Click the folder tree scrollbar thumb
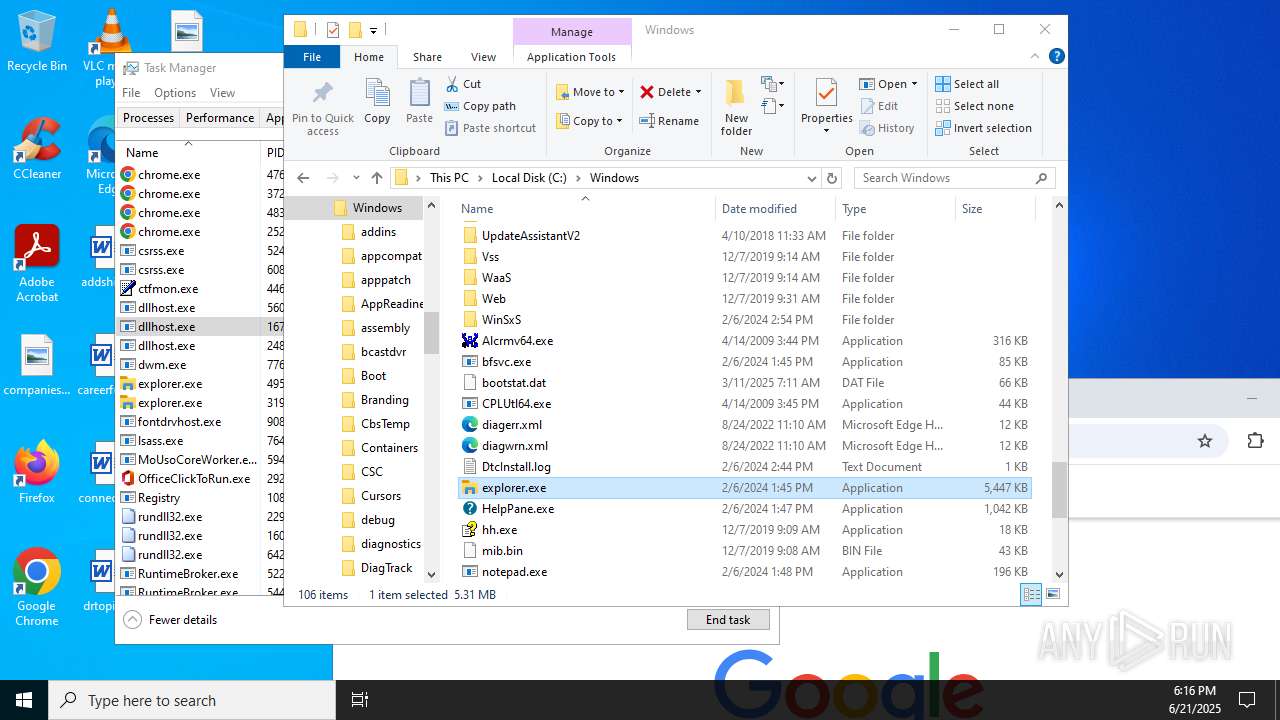 (x=432, y=332)
